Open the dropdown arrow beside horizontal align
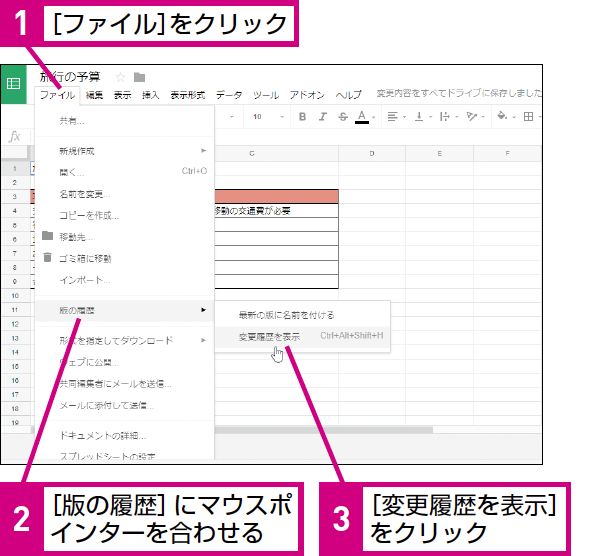 pos(404,117)
